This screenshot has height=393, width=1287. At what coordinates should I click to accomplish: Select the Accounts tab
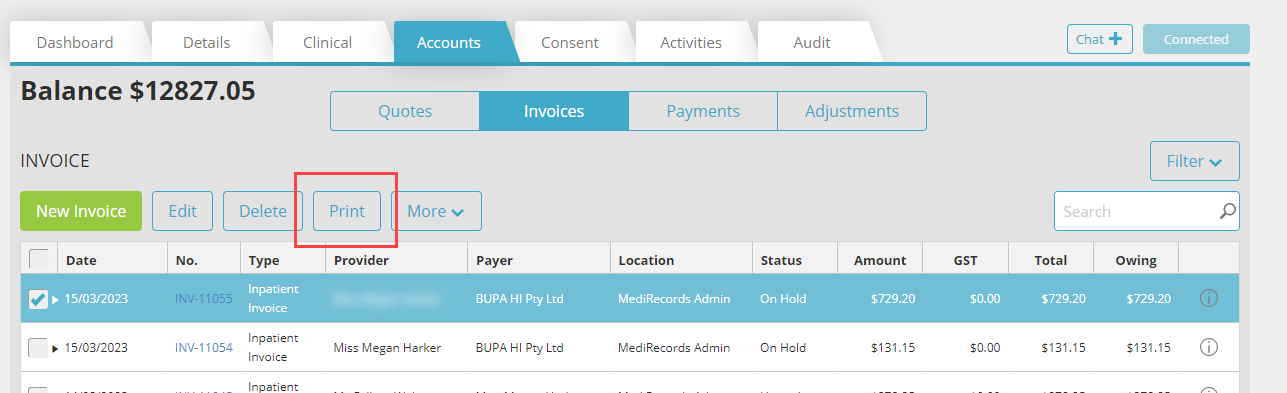tap(449, 42)
